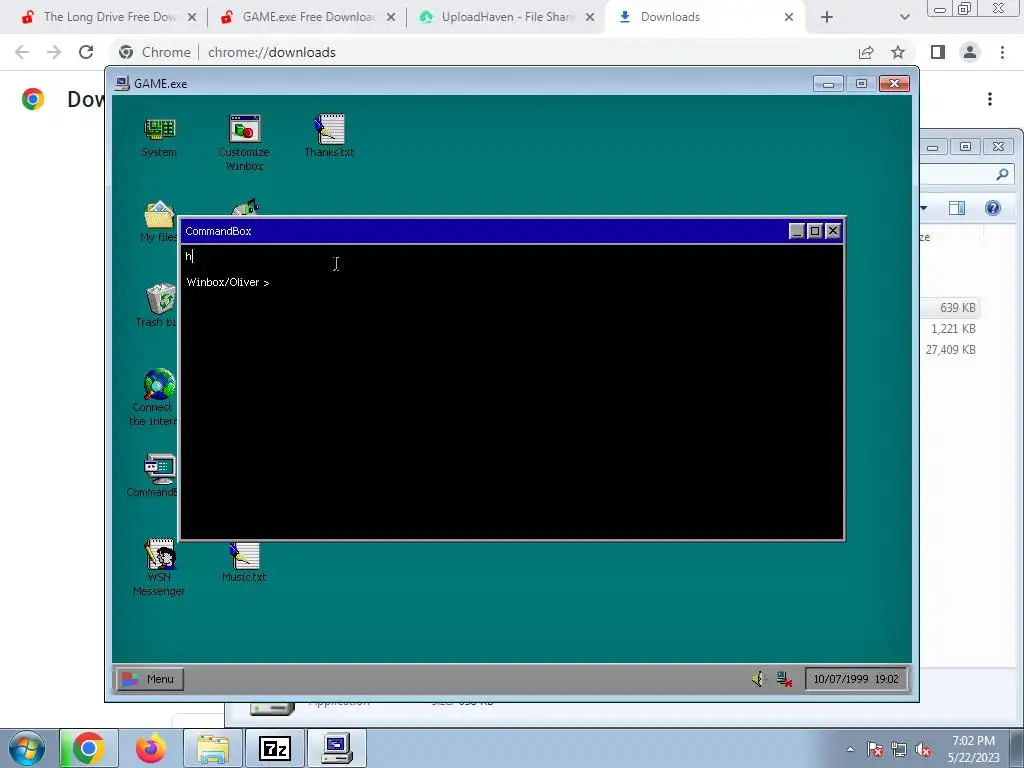Open the Trash bin desktop icon
The height and width of the screenshot is (768, 1024).
[x=159, y=306]
